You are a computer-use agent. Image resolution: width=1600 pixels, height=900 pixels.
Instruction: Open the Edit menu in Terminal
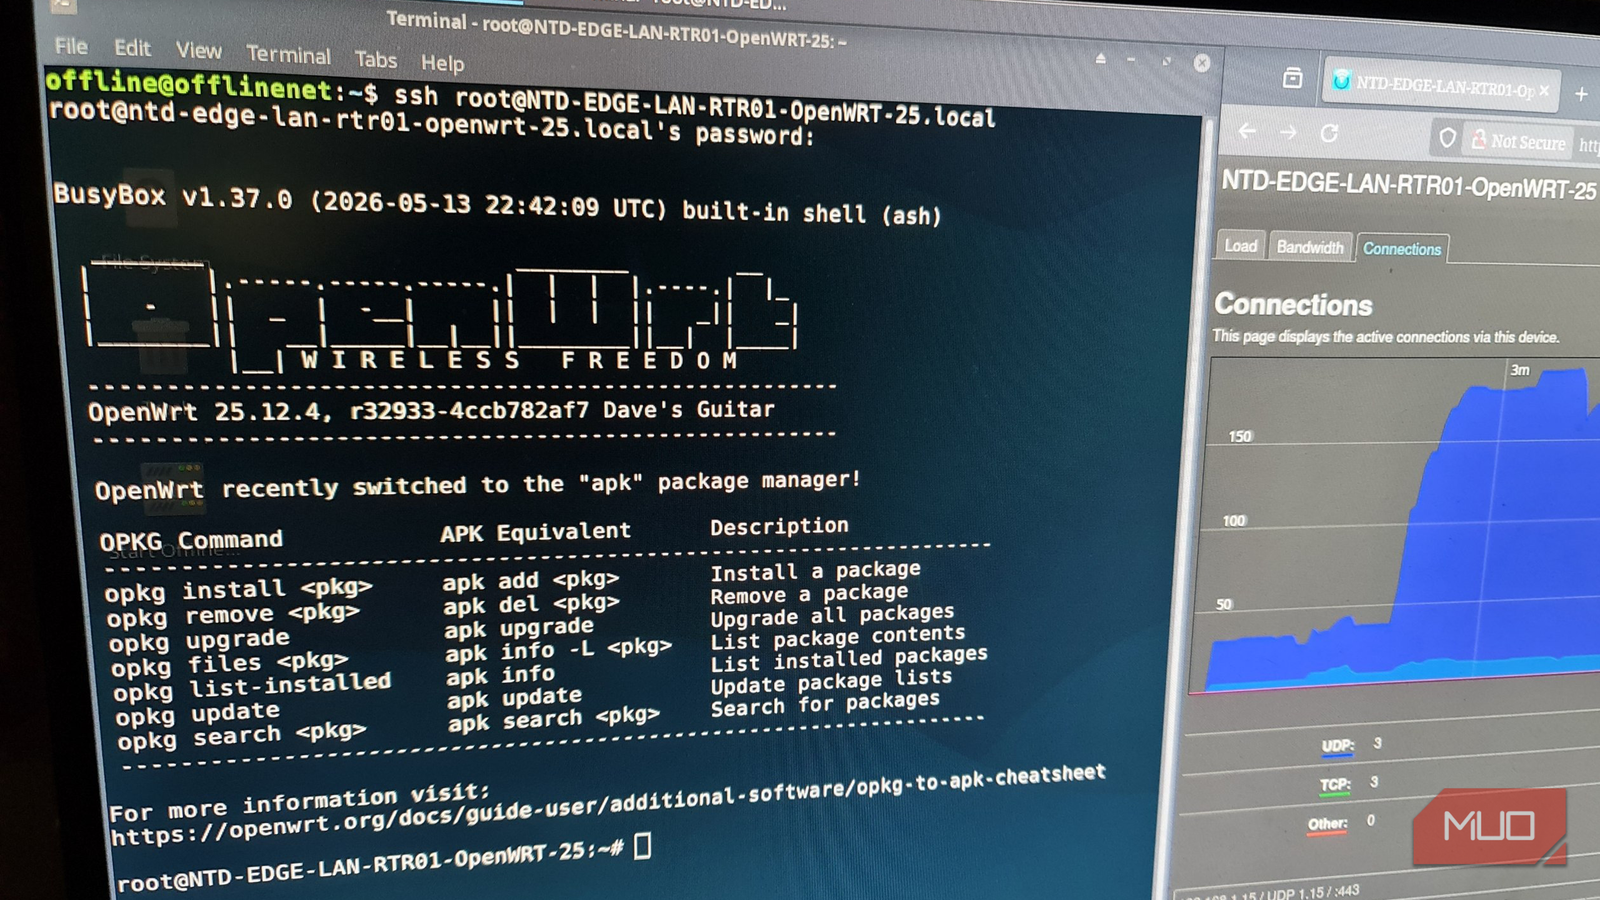tap(132, 48)
